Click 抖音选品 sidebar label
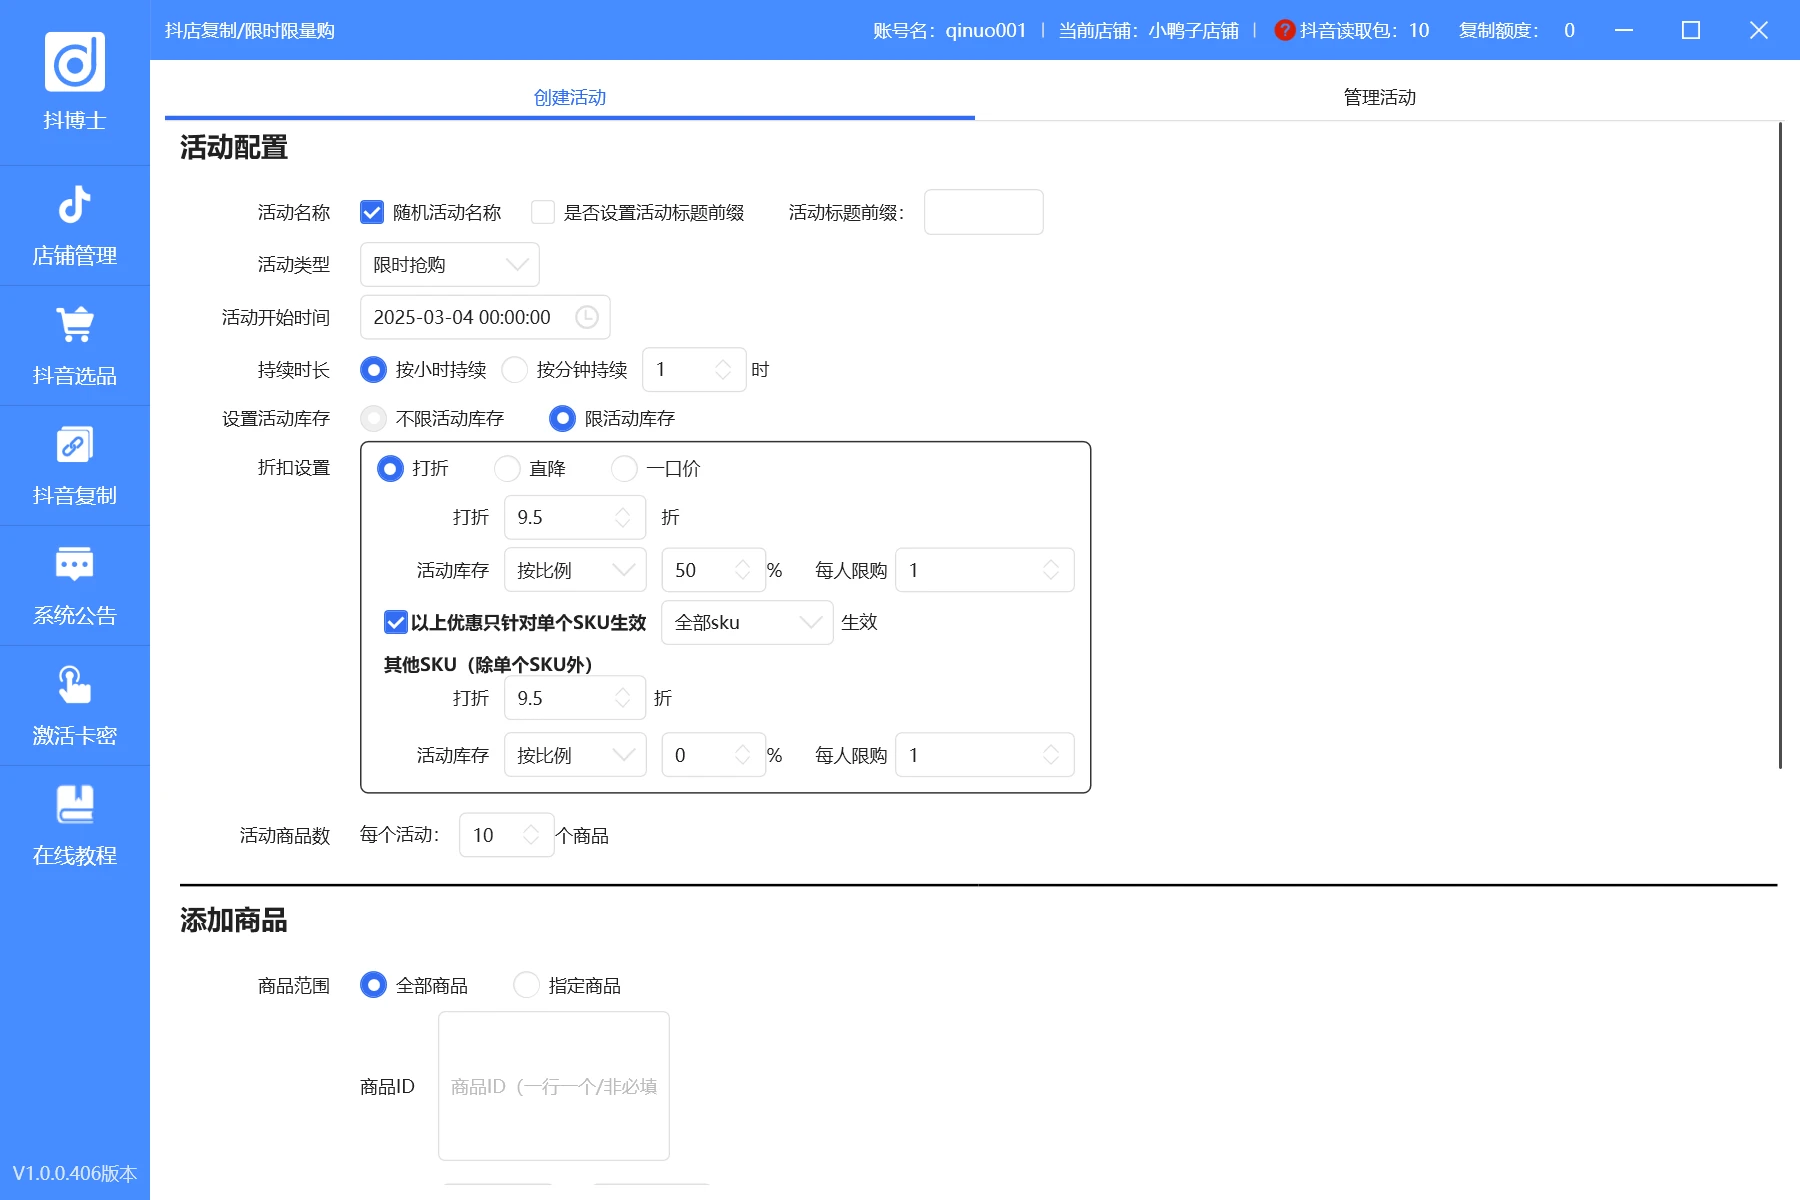Image resolution: width=1800 pixels, height=1200 pixels. click(x=75, y=376)
